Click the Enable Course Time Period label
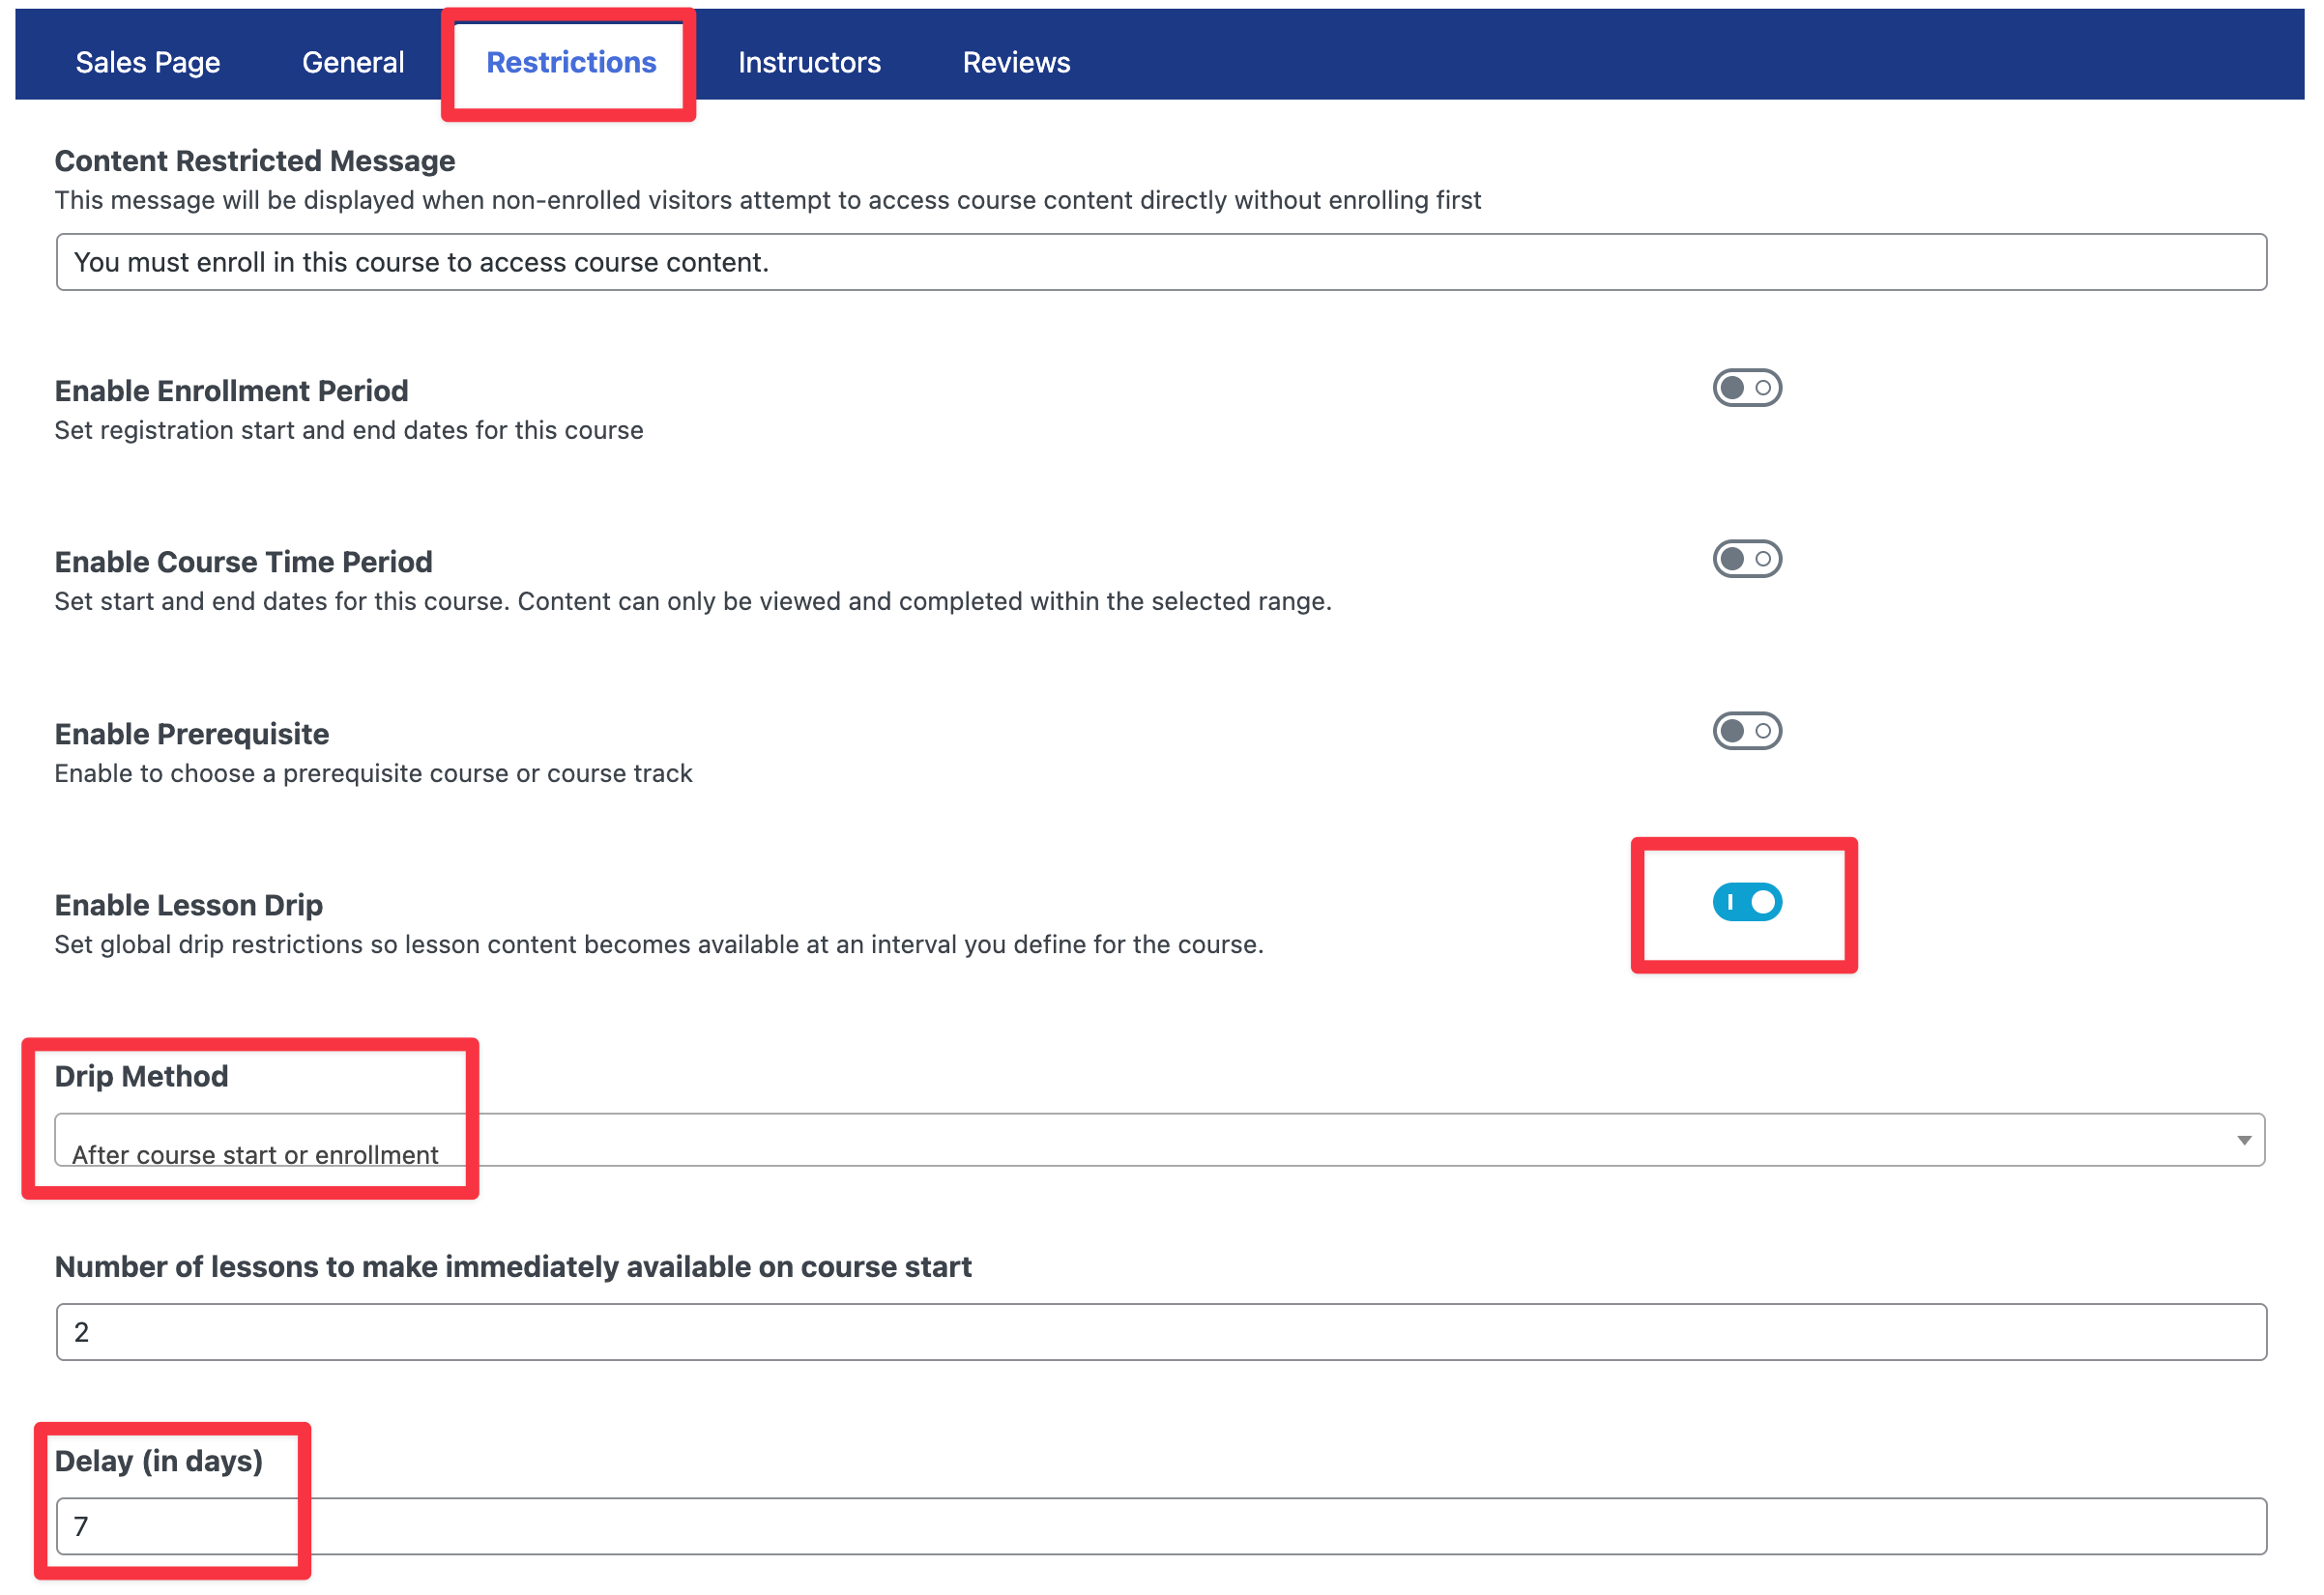The image size is (2324, 1595). coord(243,562)
